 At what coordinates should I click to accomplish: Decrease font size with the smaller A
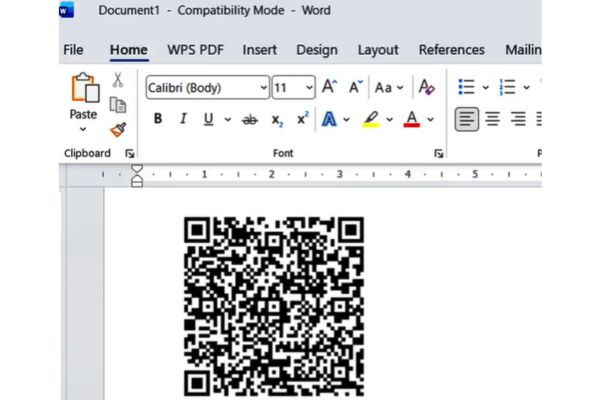click(x=355, y=87)
